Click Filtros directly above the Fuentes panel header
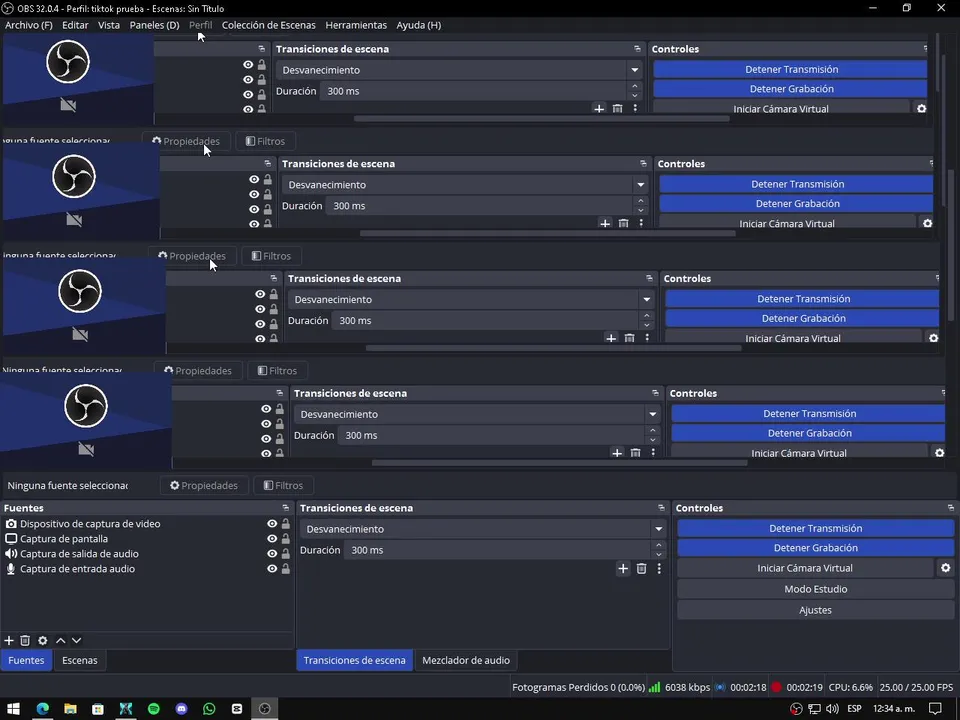Viewport: 960px width, 720px height. (283, 486)
